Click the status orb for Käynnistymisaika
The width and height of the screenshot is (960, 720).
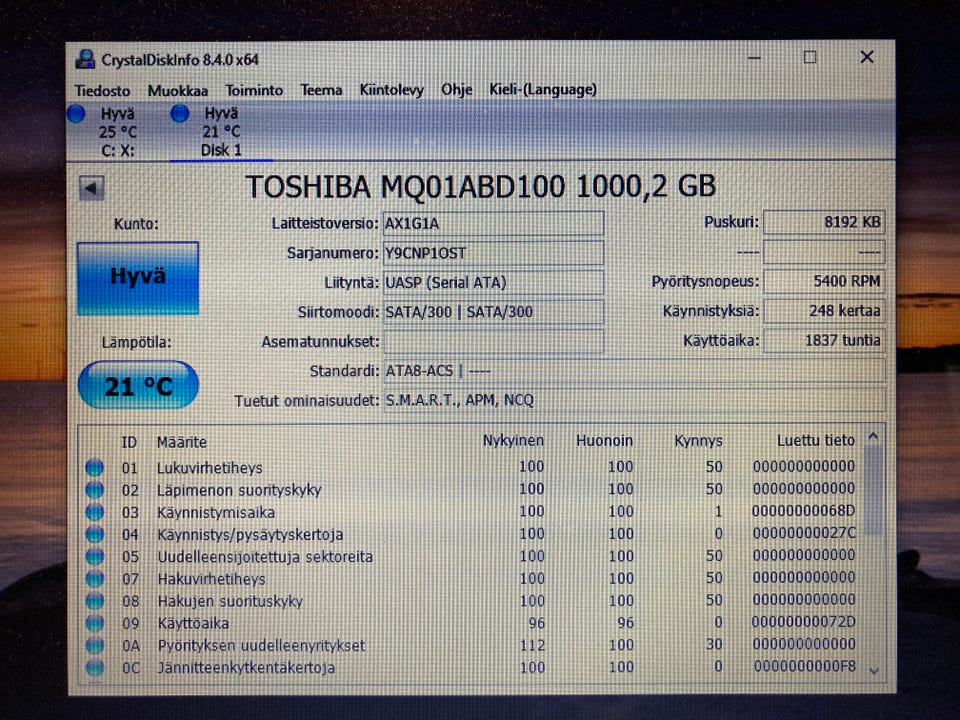[x=95, y=512]
